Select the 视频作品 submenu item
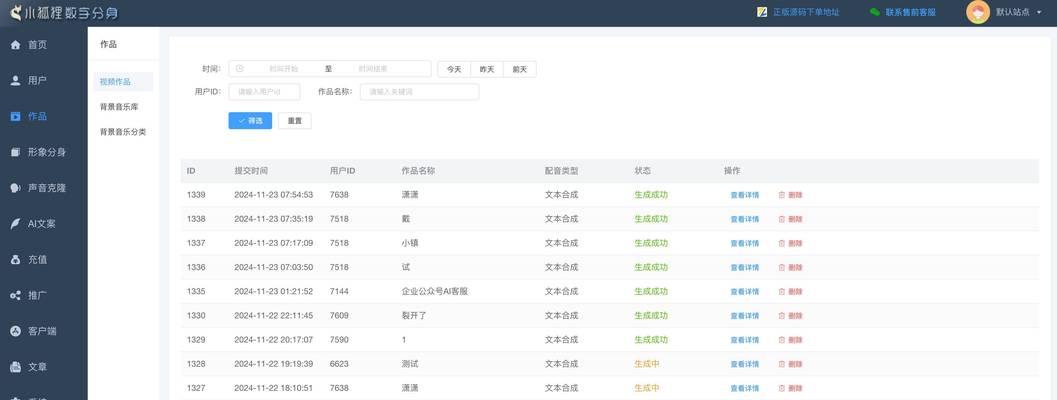Viewport: 1057px width, 400px height. (123, 82)
